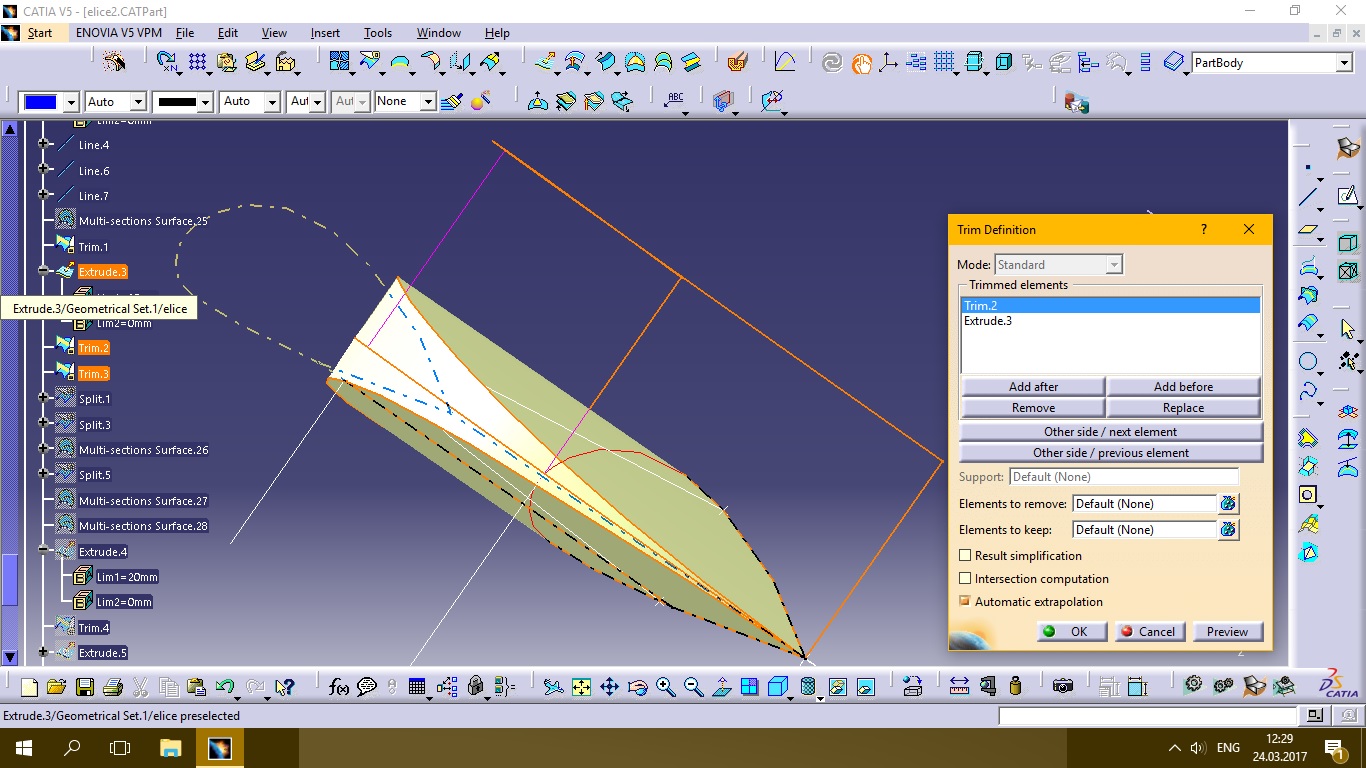The height and width of the screenshot is (768, 1366).
Task: Click the Fit All In icon
Action: point(581,687)
